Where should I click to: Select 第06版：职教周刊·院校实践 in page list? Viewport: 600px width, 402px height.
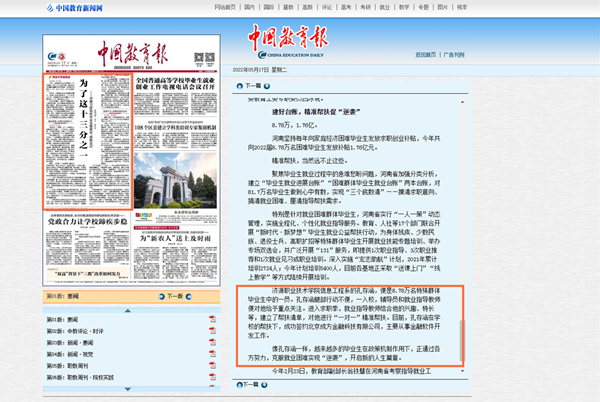coord(80,377)
